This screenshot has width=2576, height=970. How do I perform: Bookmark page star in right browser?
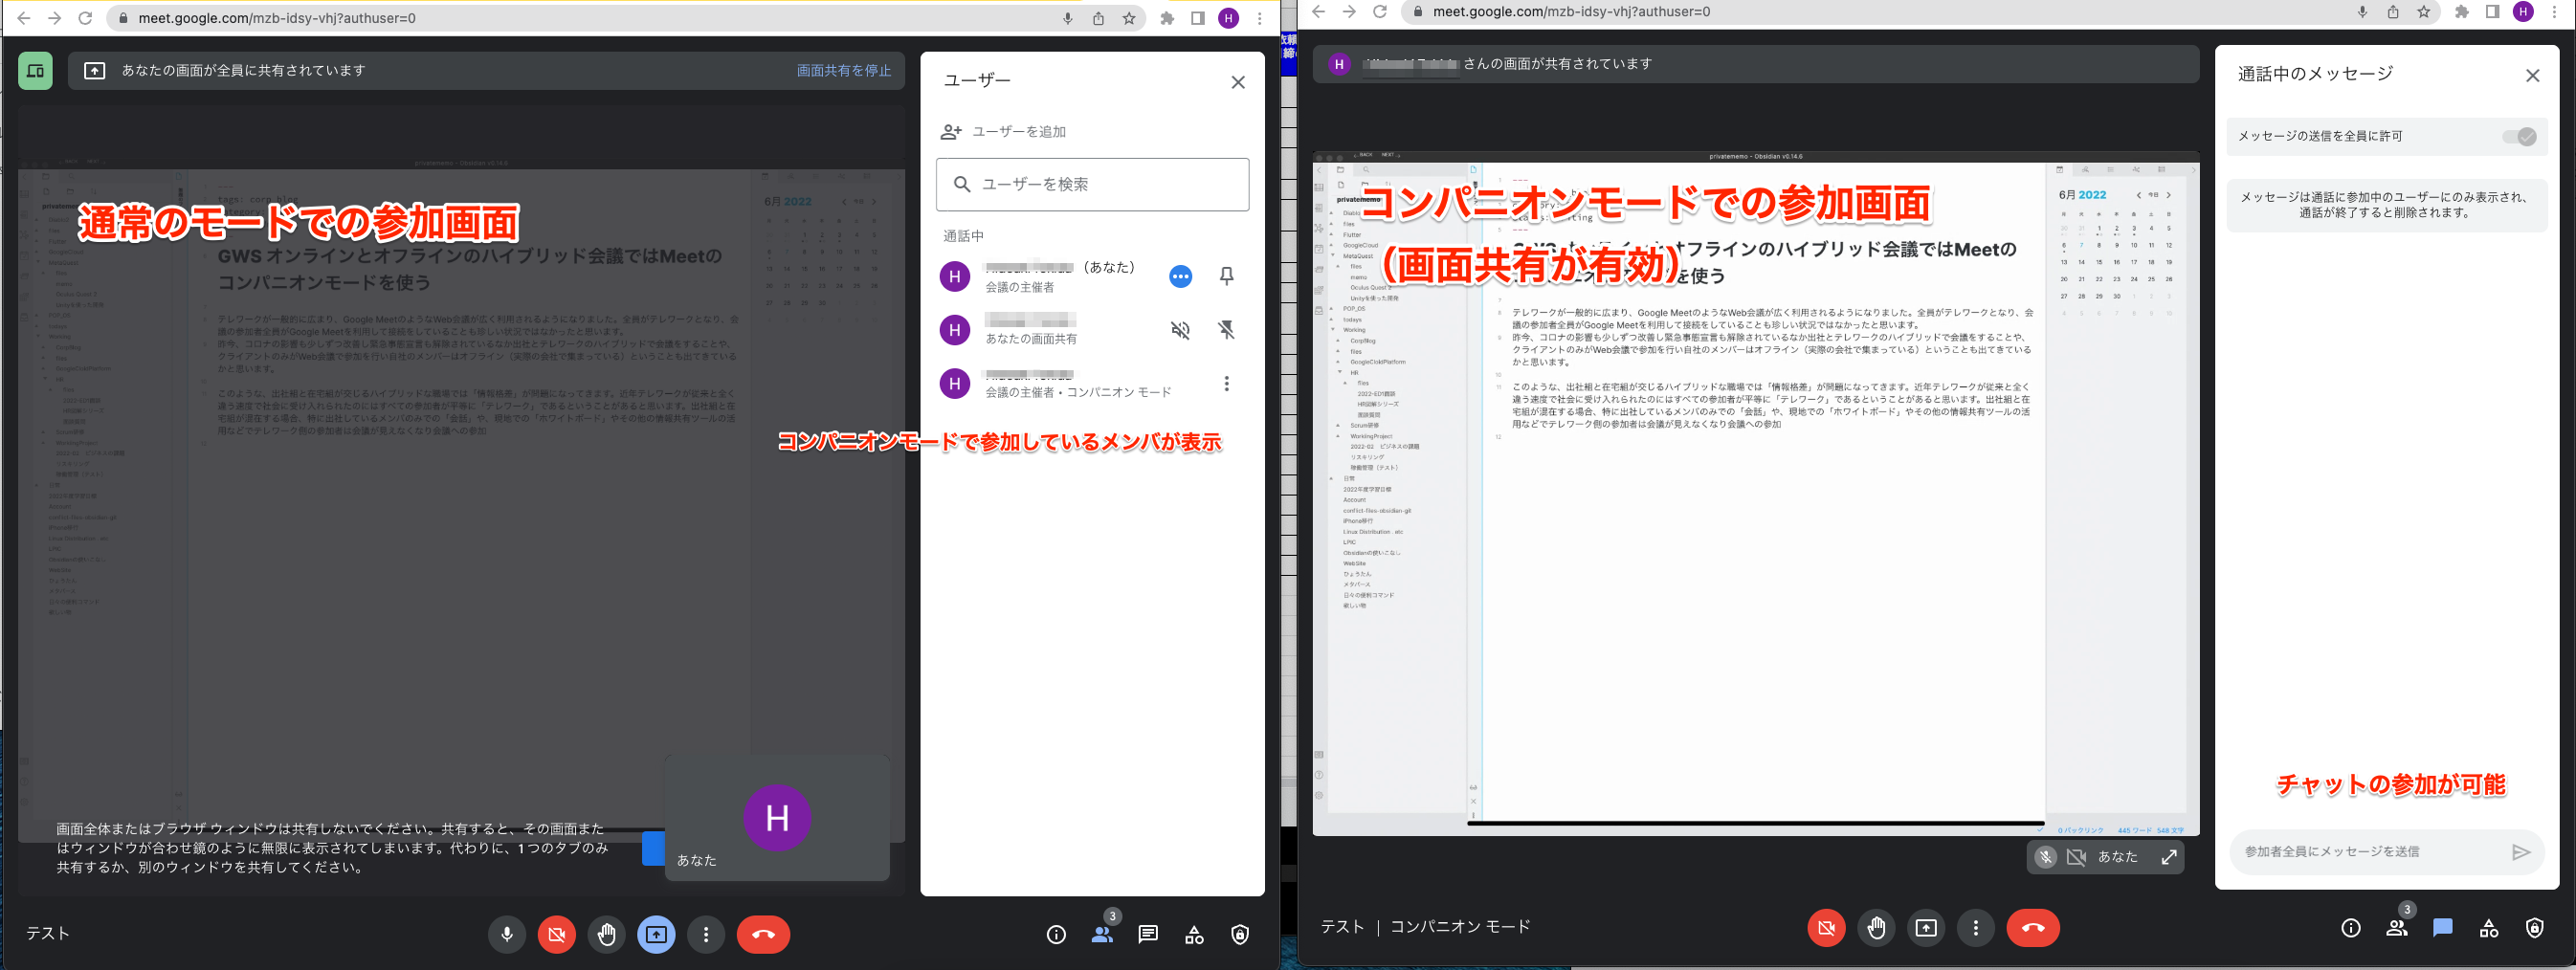point(2423,12)
